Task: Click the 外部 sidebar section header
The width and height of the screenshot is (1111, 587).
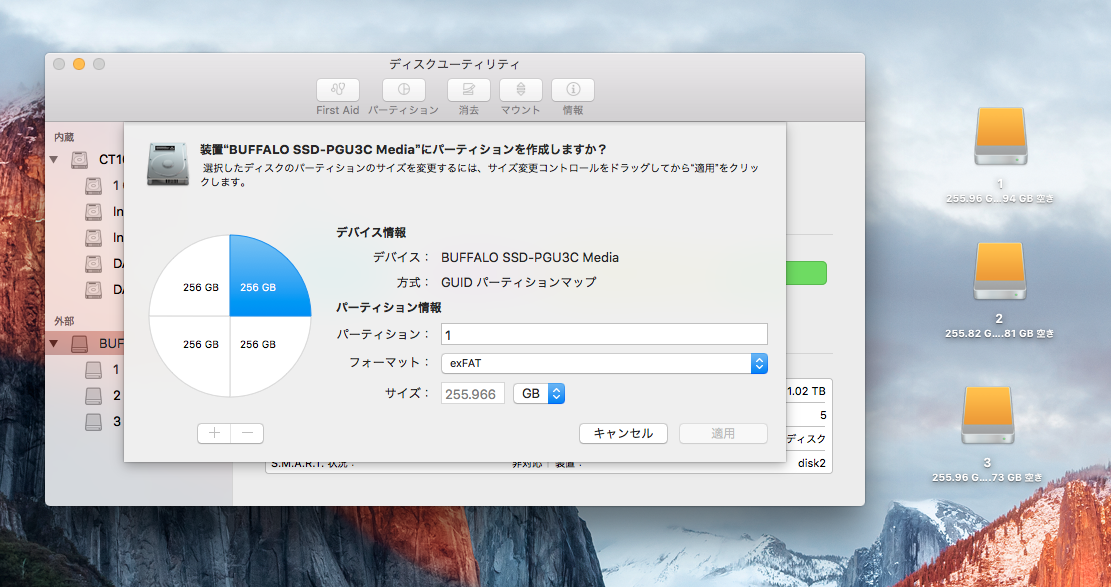Action: point(64,321)
